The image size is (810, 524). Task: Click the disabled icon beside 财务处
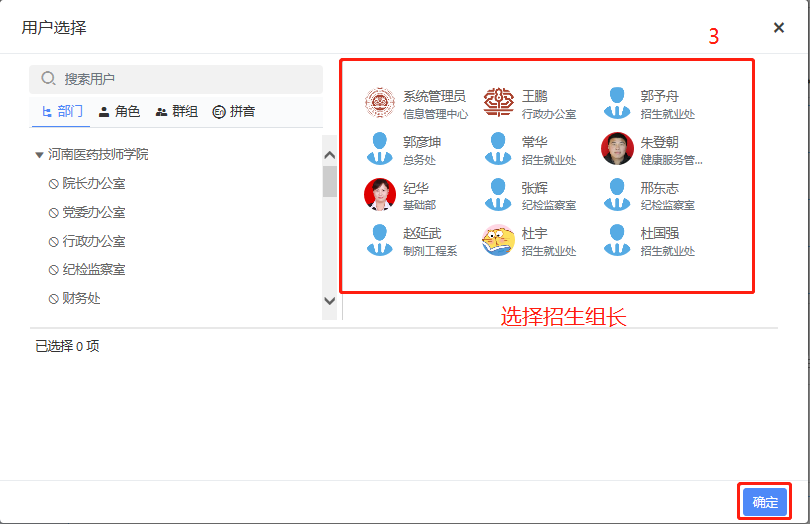click(x=53, y=299)
